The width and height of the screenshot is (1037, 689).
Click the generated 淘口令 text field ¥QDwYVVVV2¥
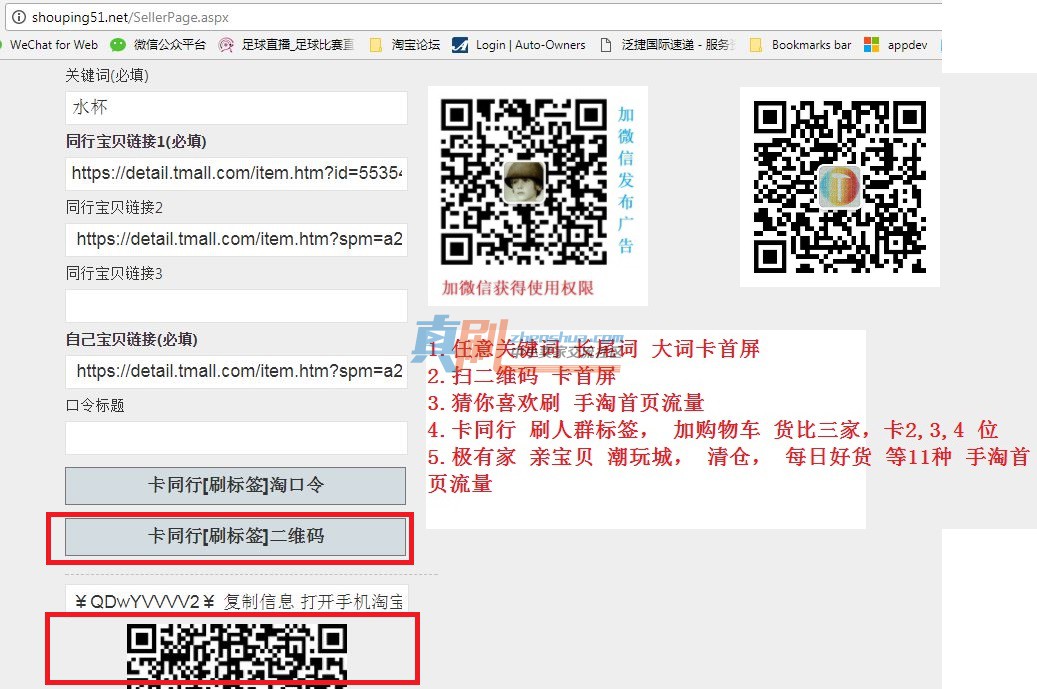coord(237,600)
